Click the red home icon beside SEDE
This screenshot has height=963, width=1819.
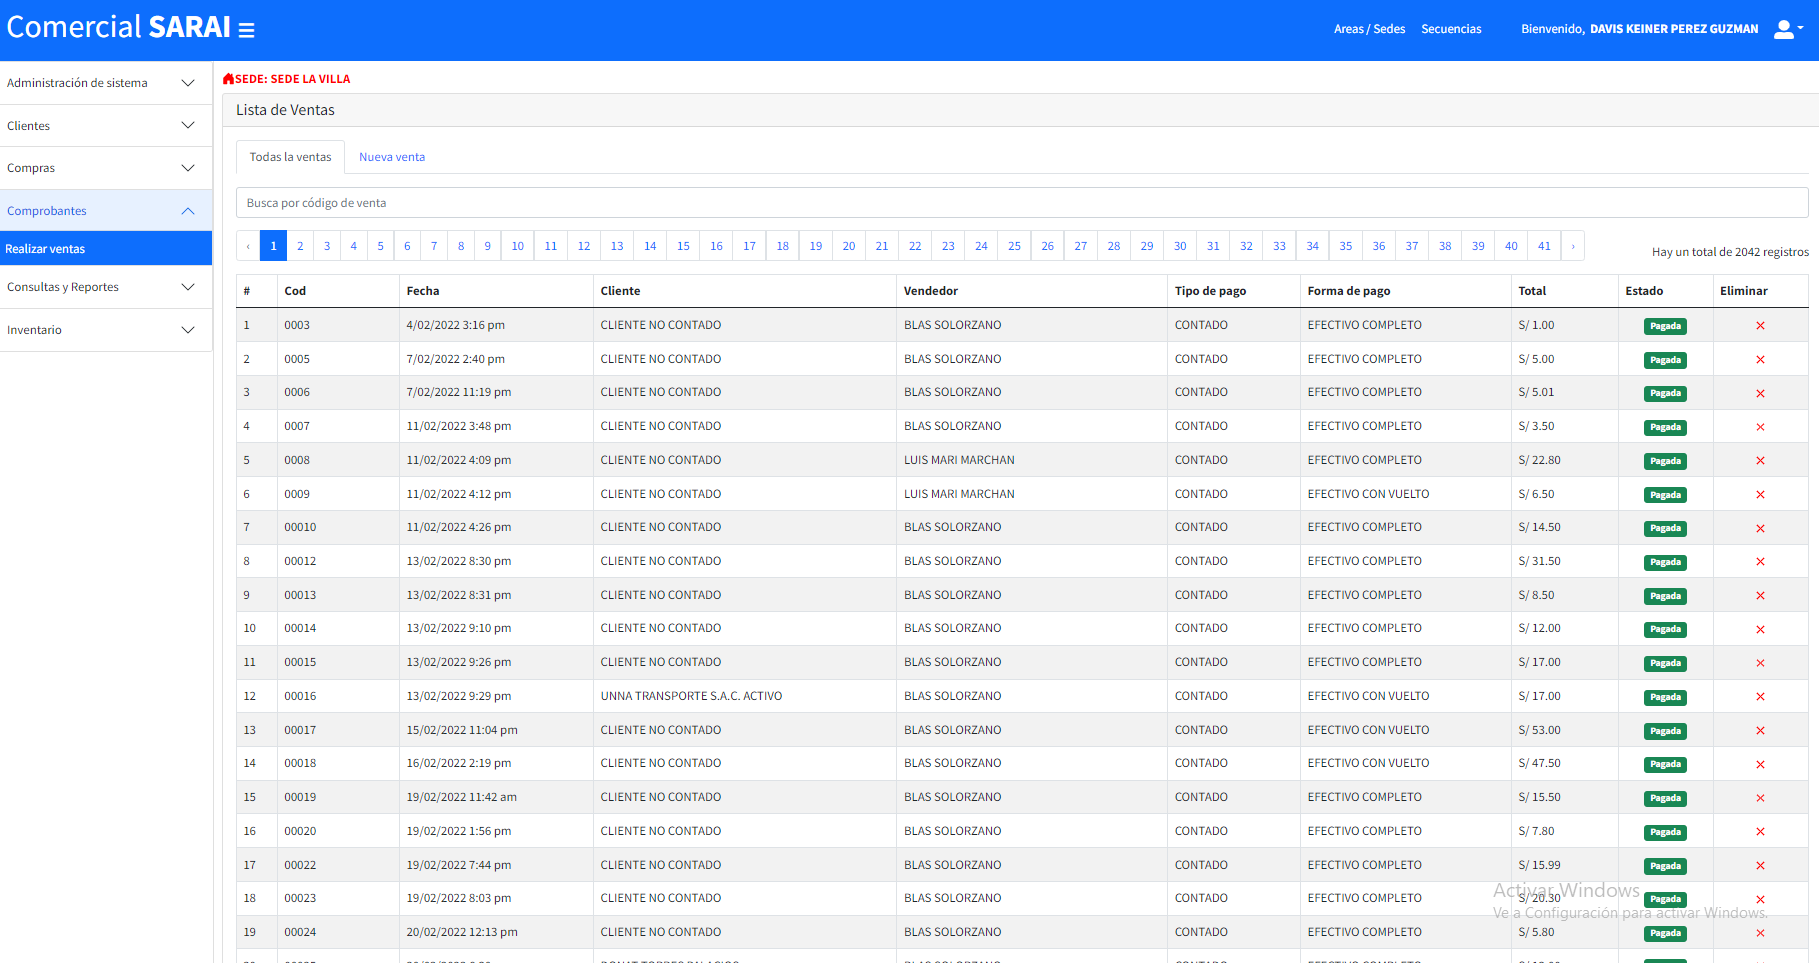228,79
